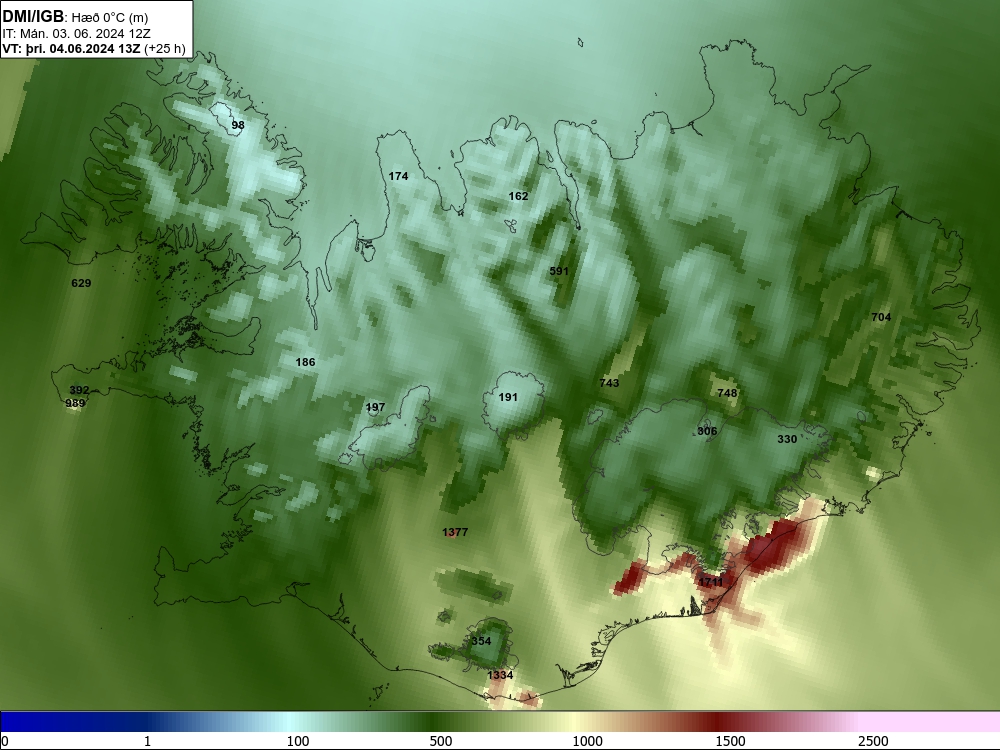Select the 748 height label

click(727, 393)
